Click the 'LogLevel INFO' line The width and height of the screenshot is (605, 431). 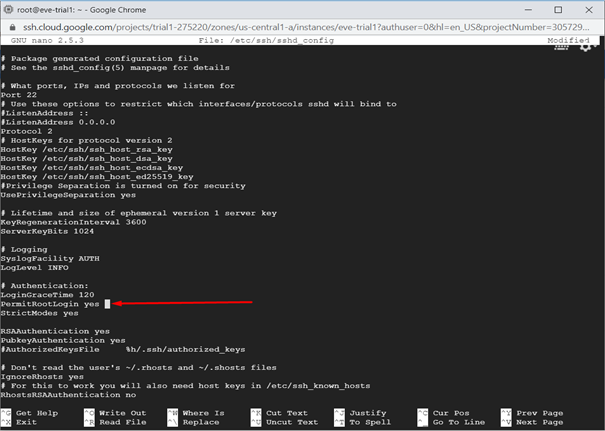click(34, 267)
